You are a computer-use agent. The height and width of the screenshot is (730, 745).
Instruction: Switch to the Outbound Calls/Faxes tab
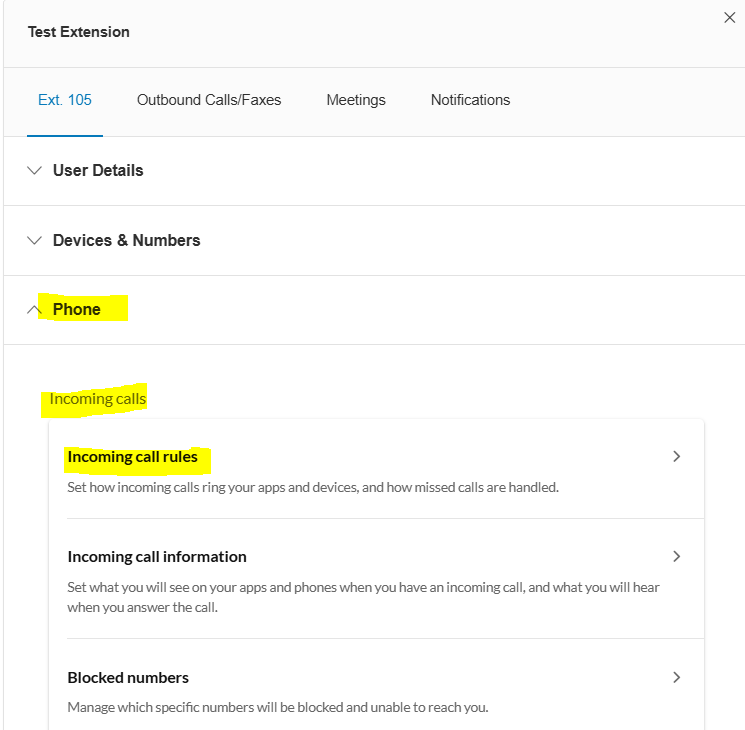[209, 100]
